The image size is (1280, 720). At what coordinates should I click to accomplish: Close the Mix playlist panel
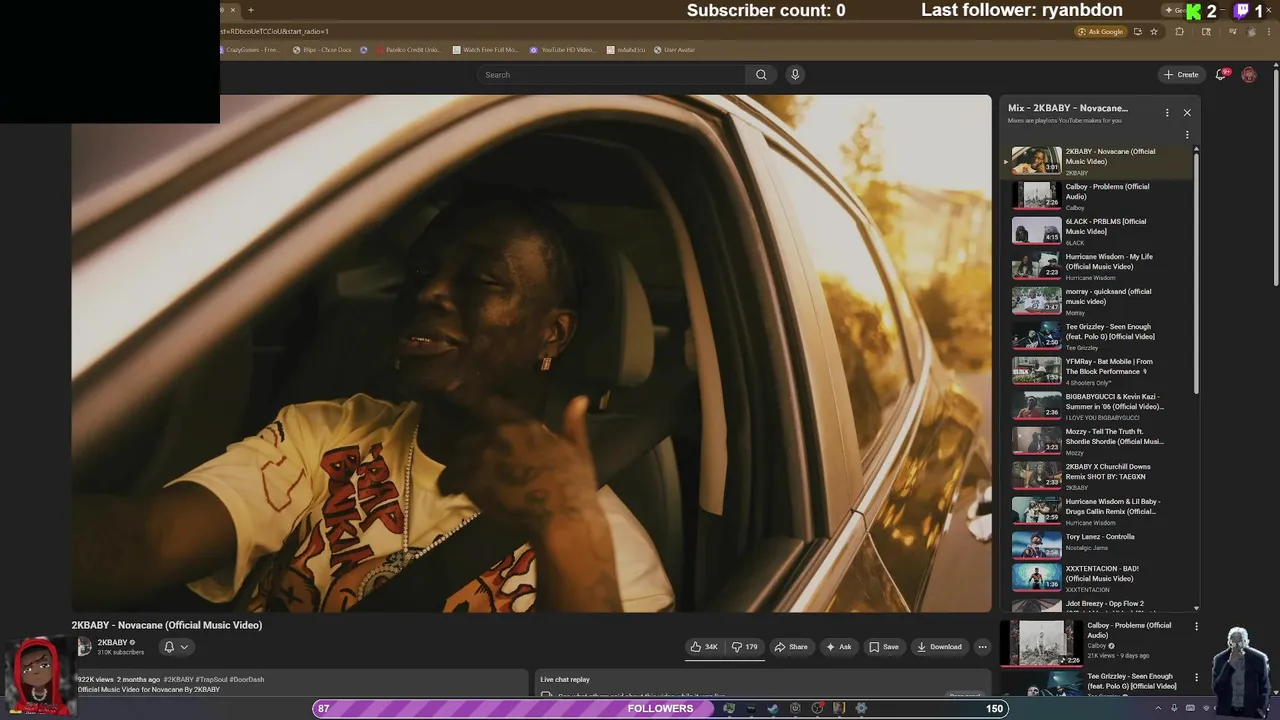click(x=1187, y=113)
